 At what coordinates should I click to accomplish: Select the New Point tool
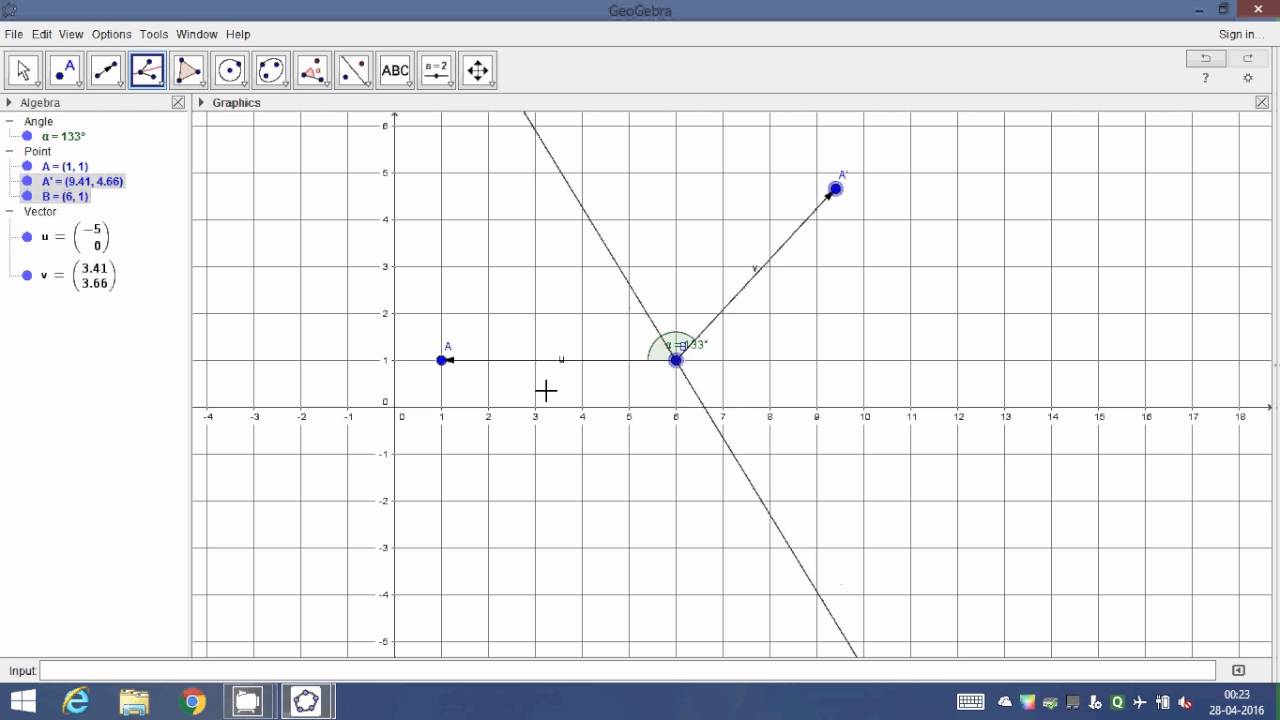point(65,70)
